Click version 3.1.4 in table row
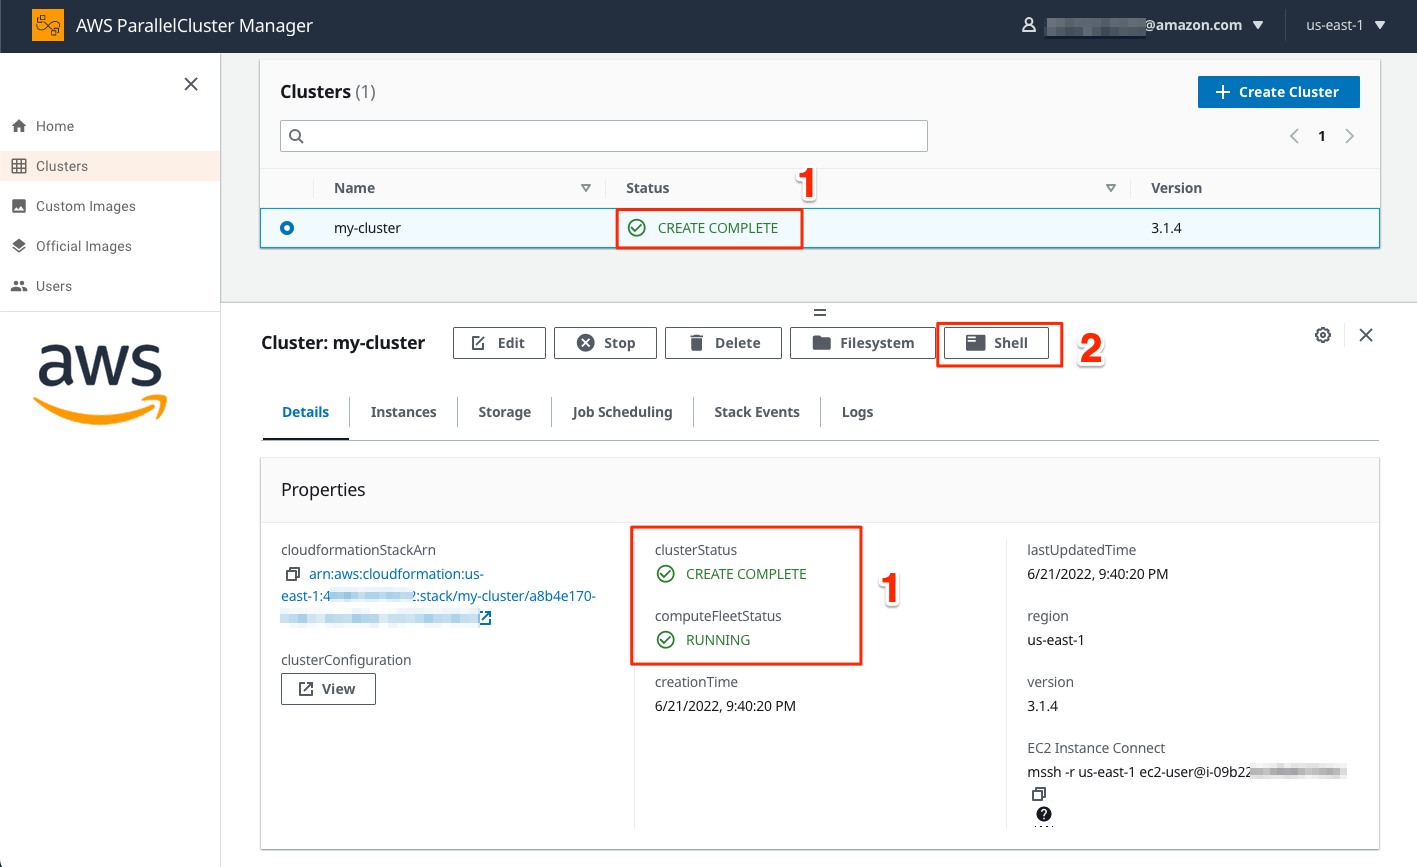This screenshot has height=867, width=1417. click(1166, 228)
